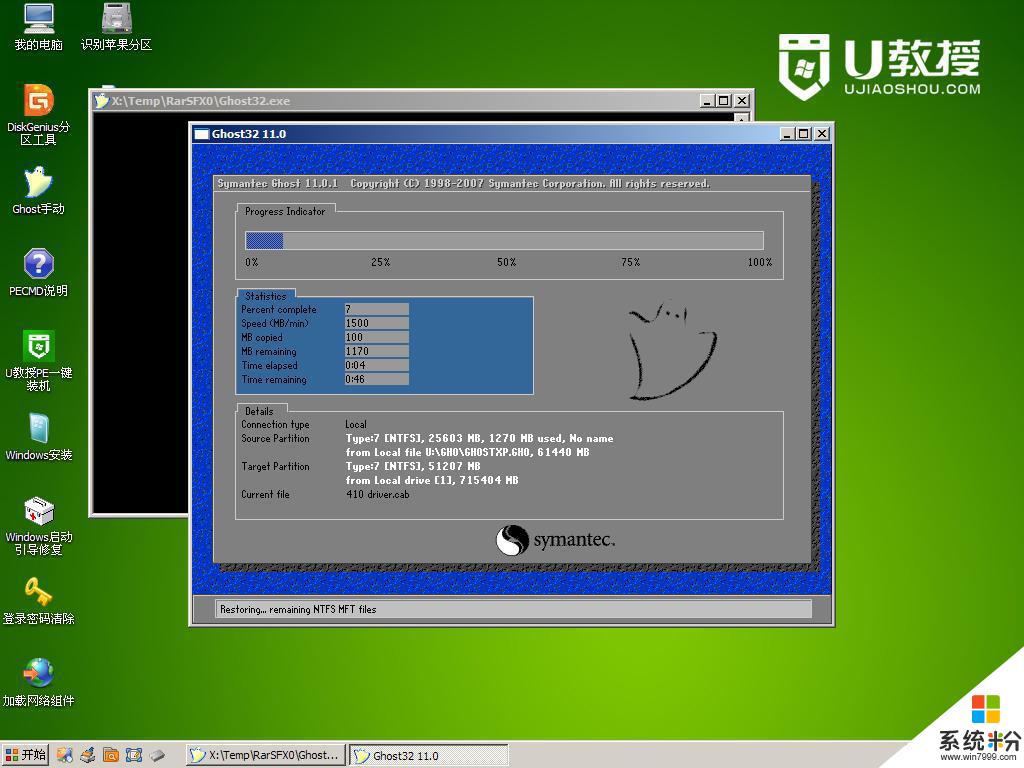Click the MB copied value 100
The image size is (1024, 768).
377,337
